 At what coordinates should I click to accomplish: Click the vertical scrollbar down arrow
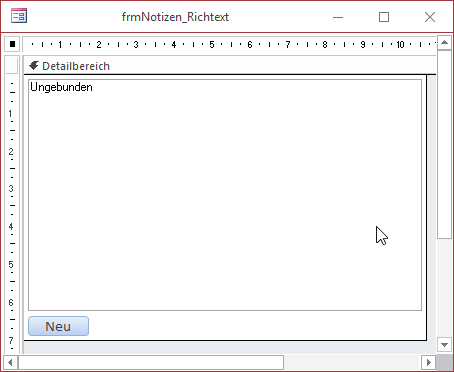(x=444, y=345)
